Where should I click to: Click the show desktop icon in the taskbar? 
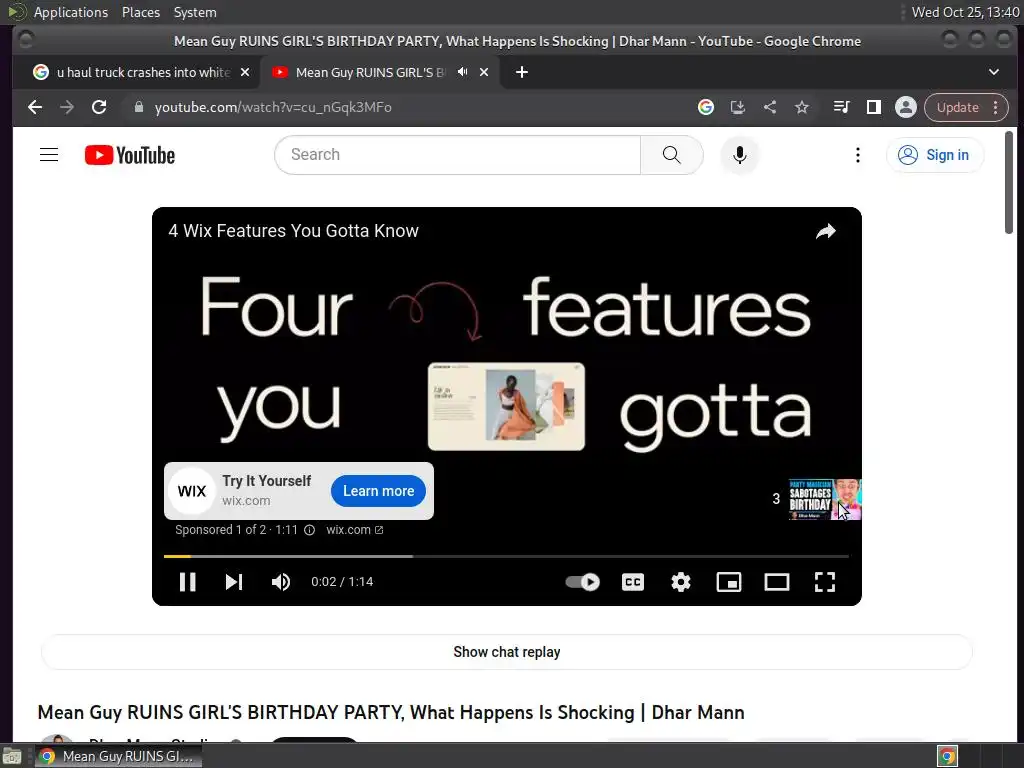click(x=12, y=756)
